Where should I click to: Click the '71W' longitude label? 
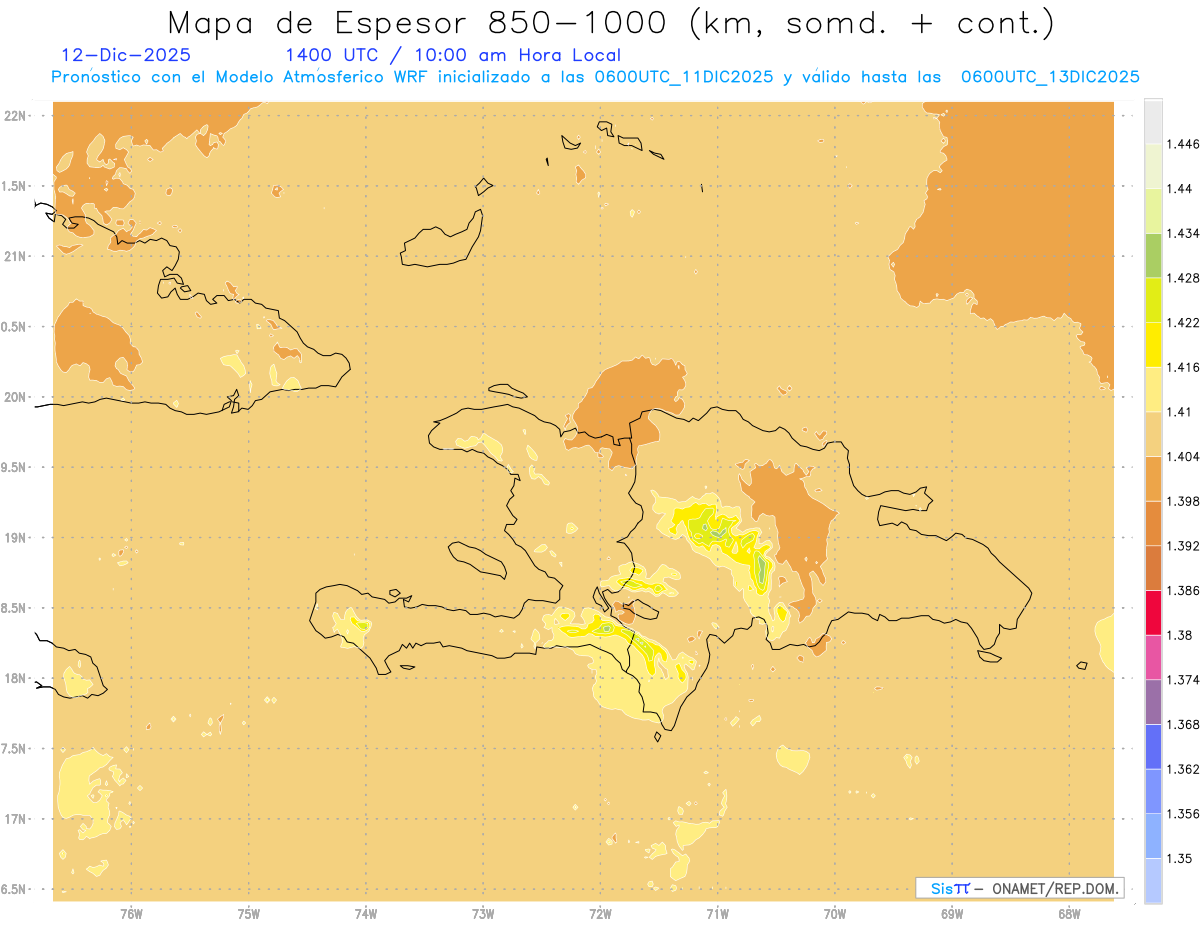(717, 914)
